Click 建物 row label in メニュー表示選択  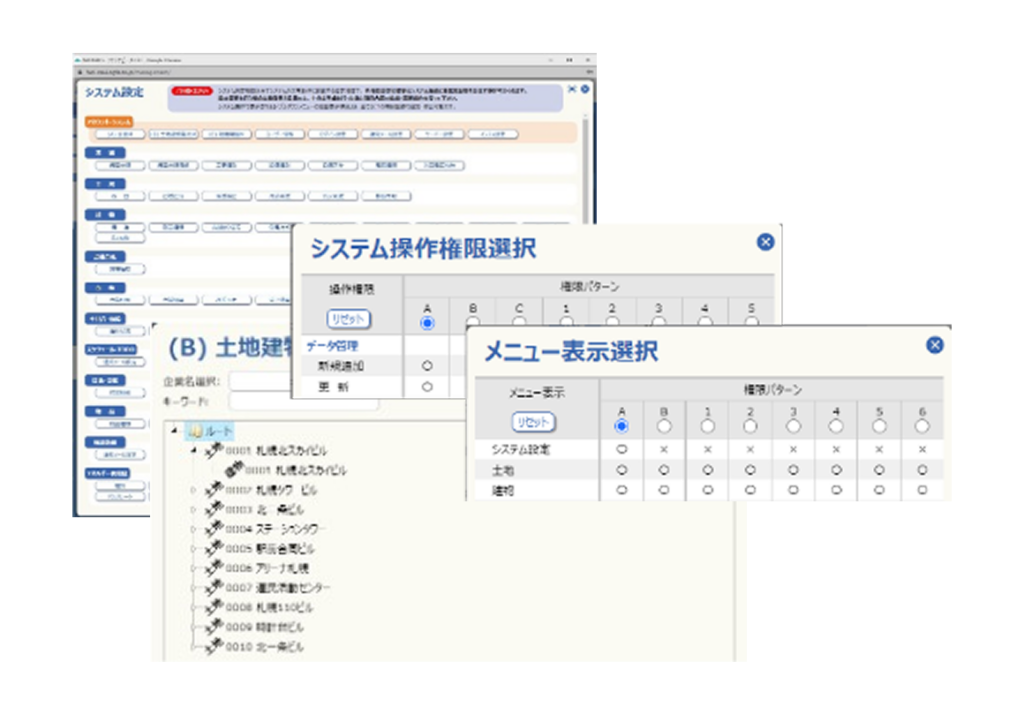(x=502, y=490)
